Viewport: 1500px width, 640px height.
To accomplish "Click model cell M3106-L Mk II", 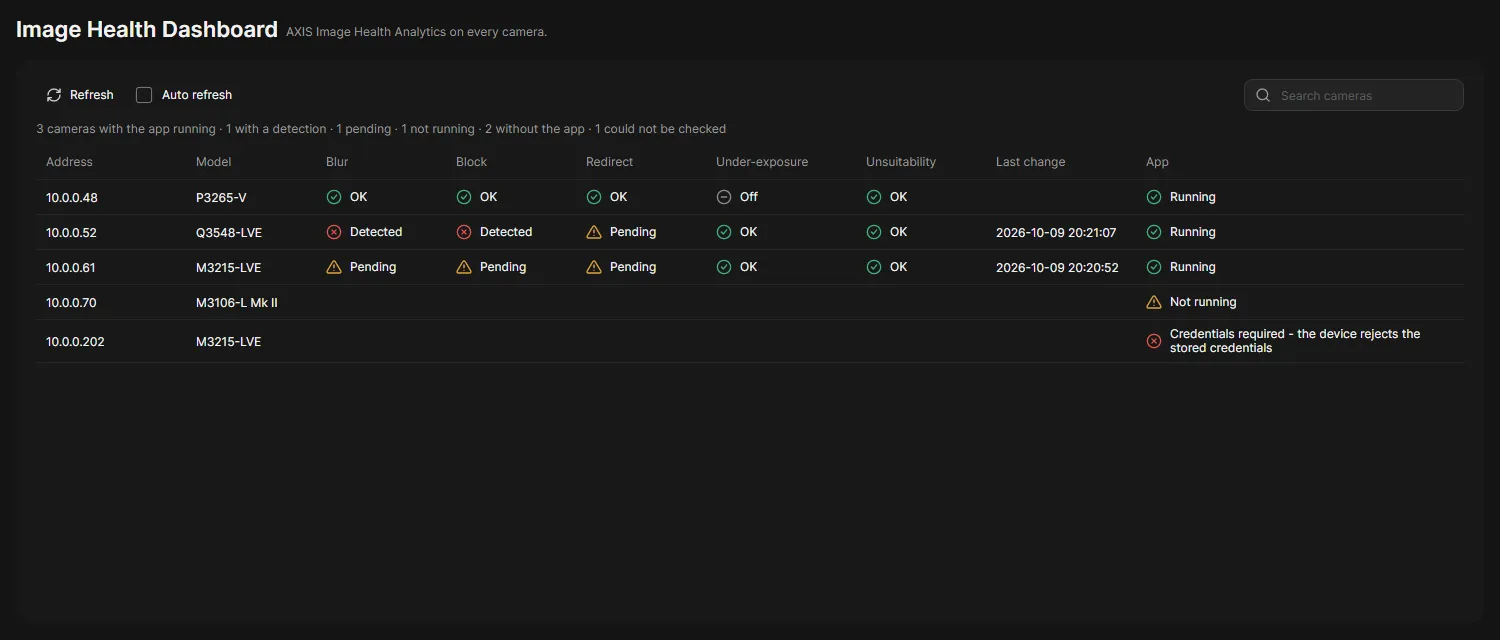I will pyautogui.click(x=237, y=303).
